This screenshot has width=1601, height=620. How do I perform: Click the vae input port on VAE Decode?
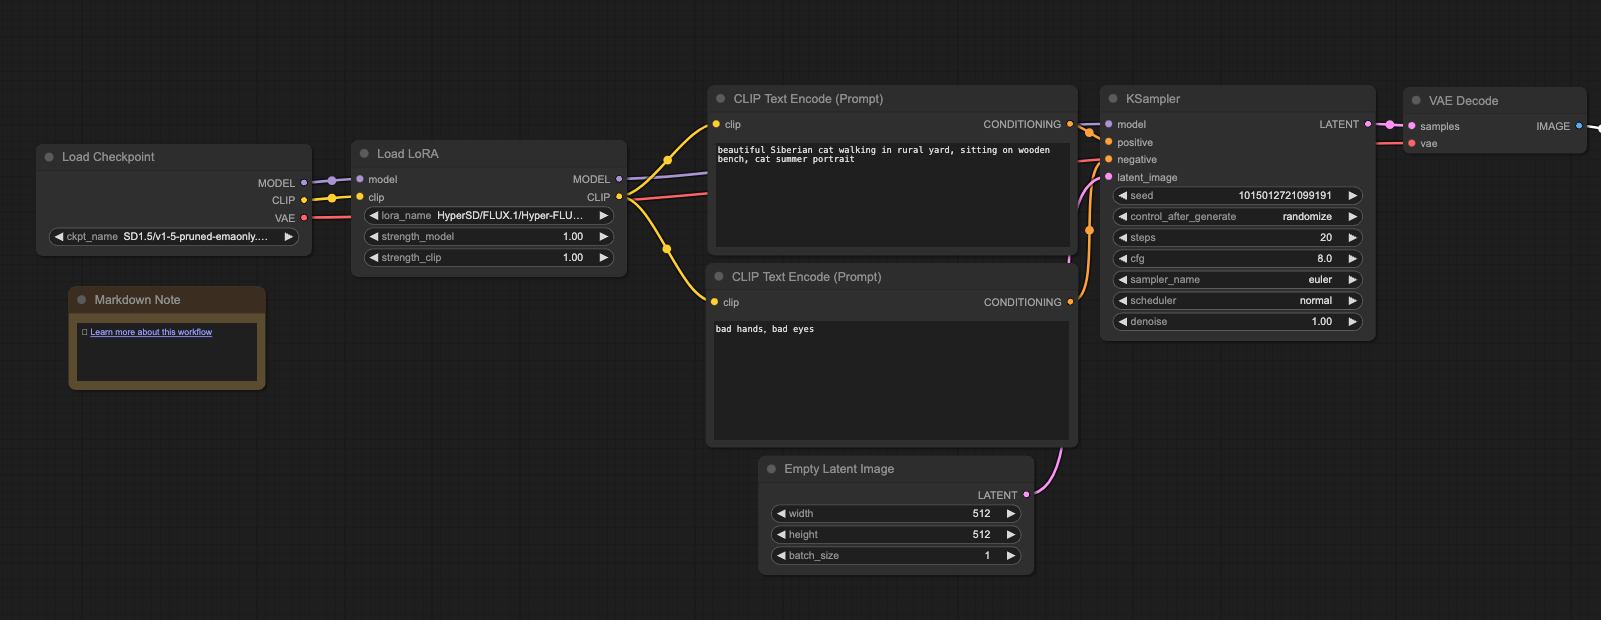pyautogui.click(x=1411, y=144)
